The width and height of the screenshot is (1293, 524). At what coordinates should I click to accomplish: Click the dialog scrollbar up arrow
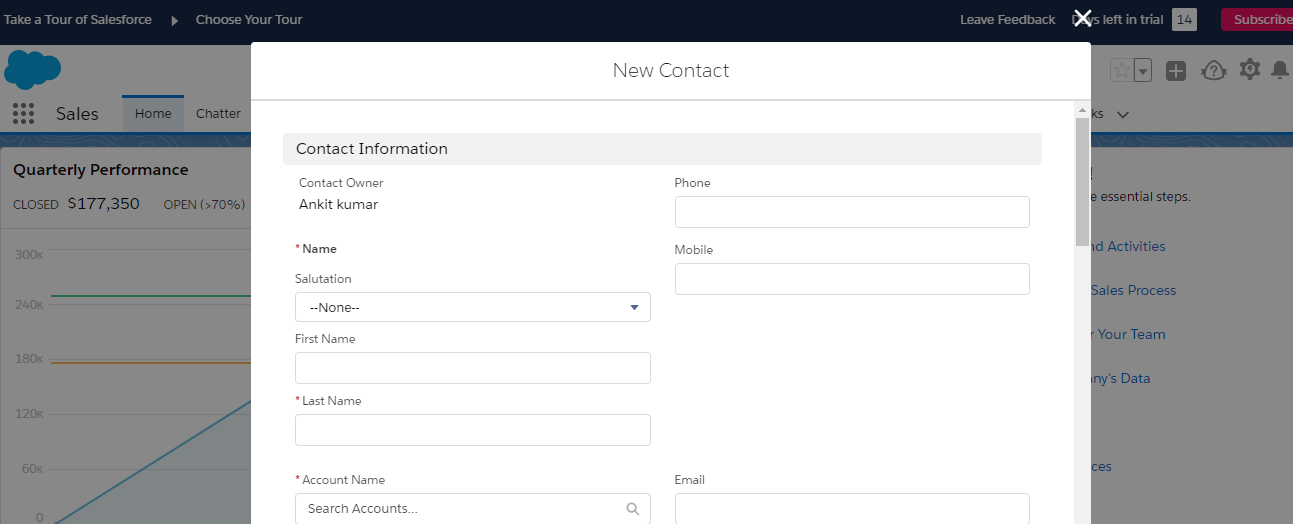click(x=1082, y=109)
